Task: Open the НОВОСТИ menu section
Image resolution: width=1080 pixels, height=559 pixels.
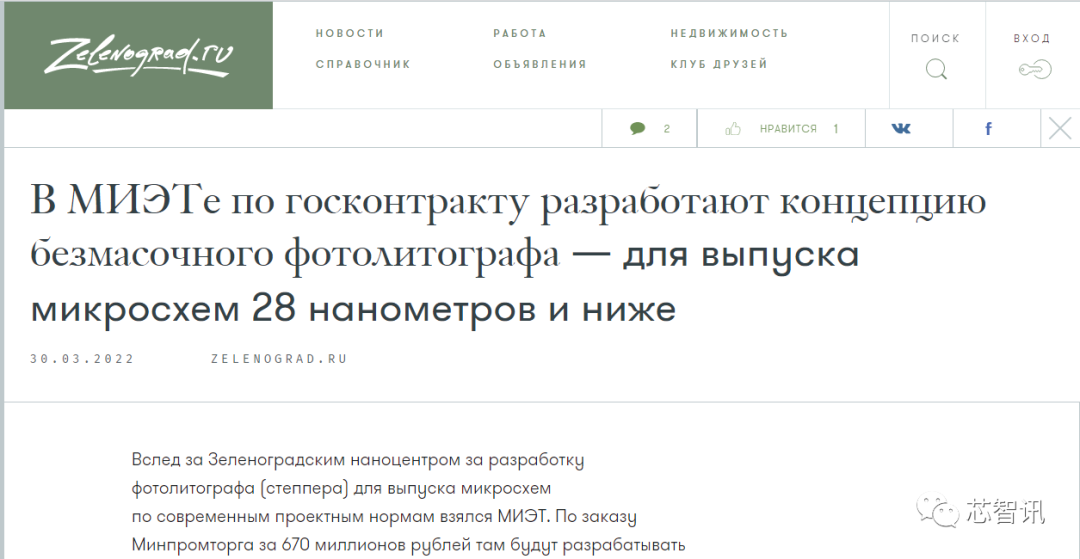Action: 350,33
